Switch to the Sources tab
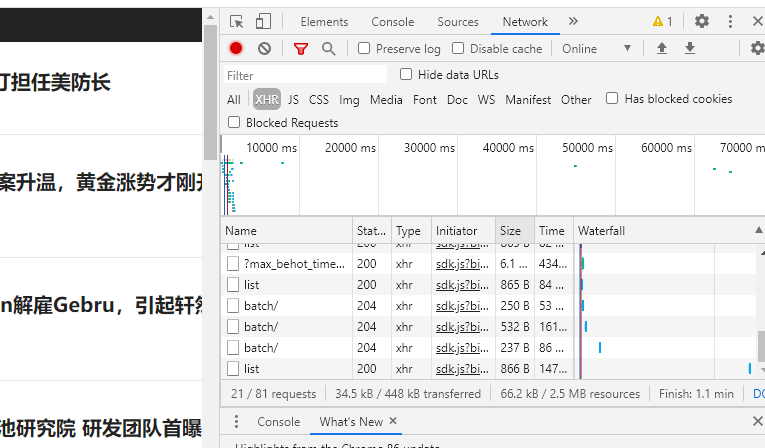 coord(458,21)
